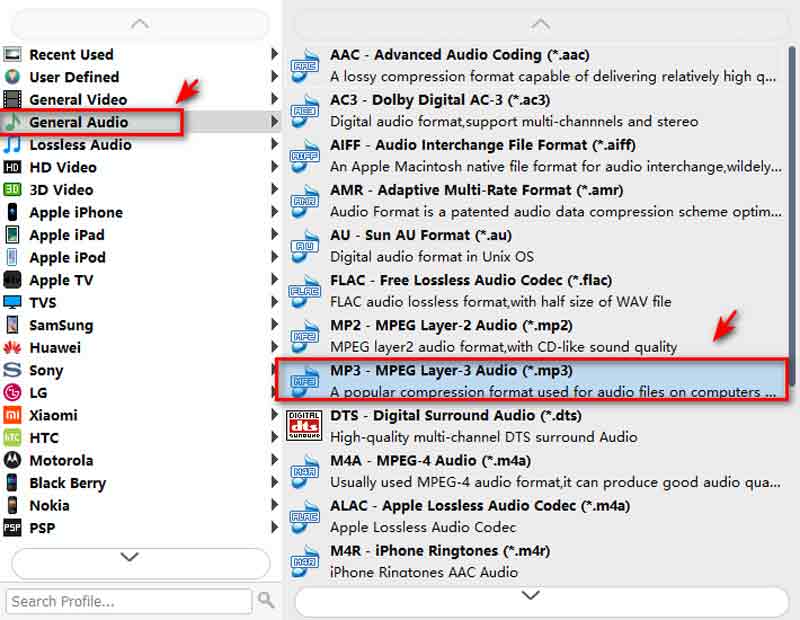The width and height of the screenshot is (800, 620).
Task: Open the HD Video category
Action: (140, 167)
